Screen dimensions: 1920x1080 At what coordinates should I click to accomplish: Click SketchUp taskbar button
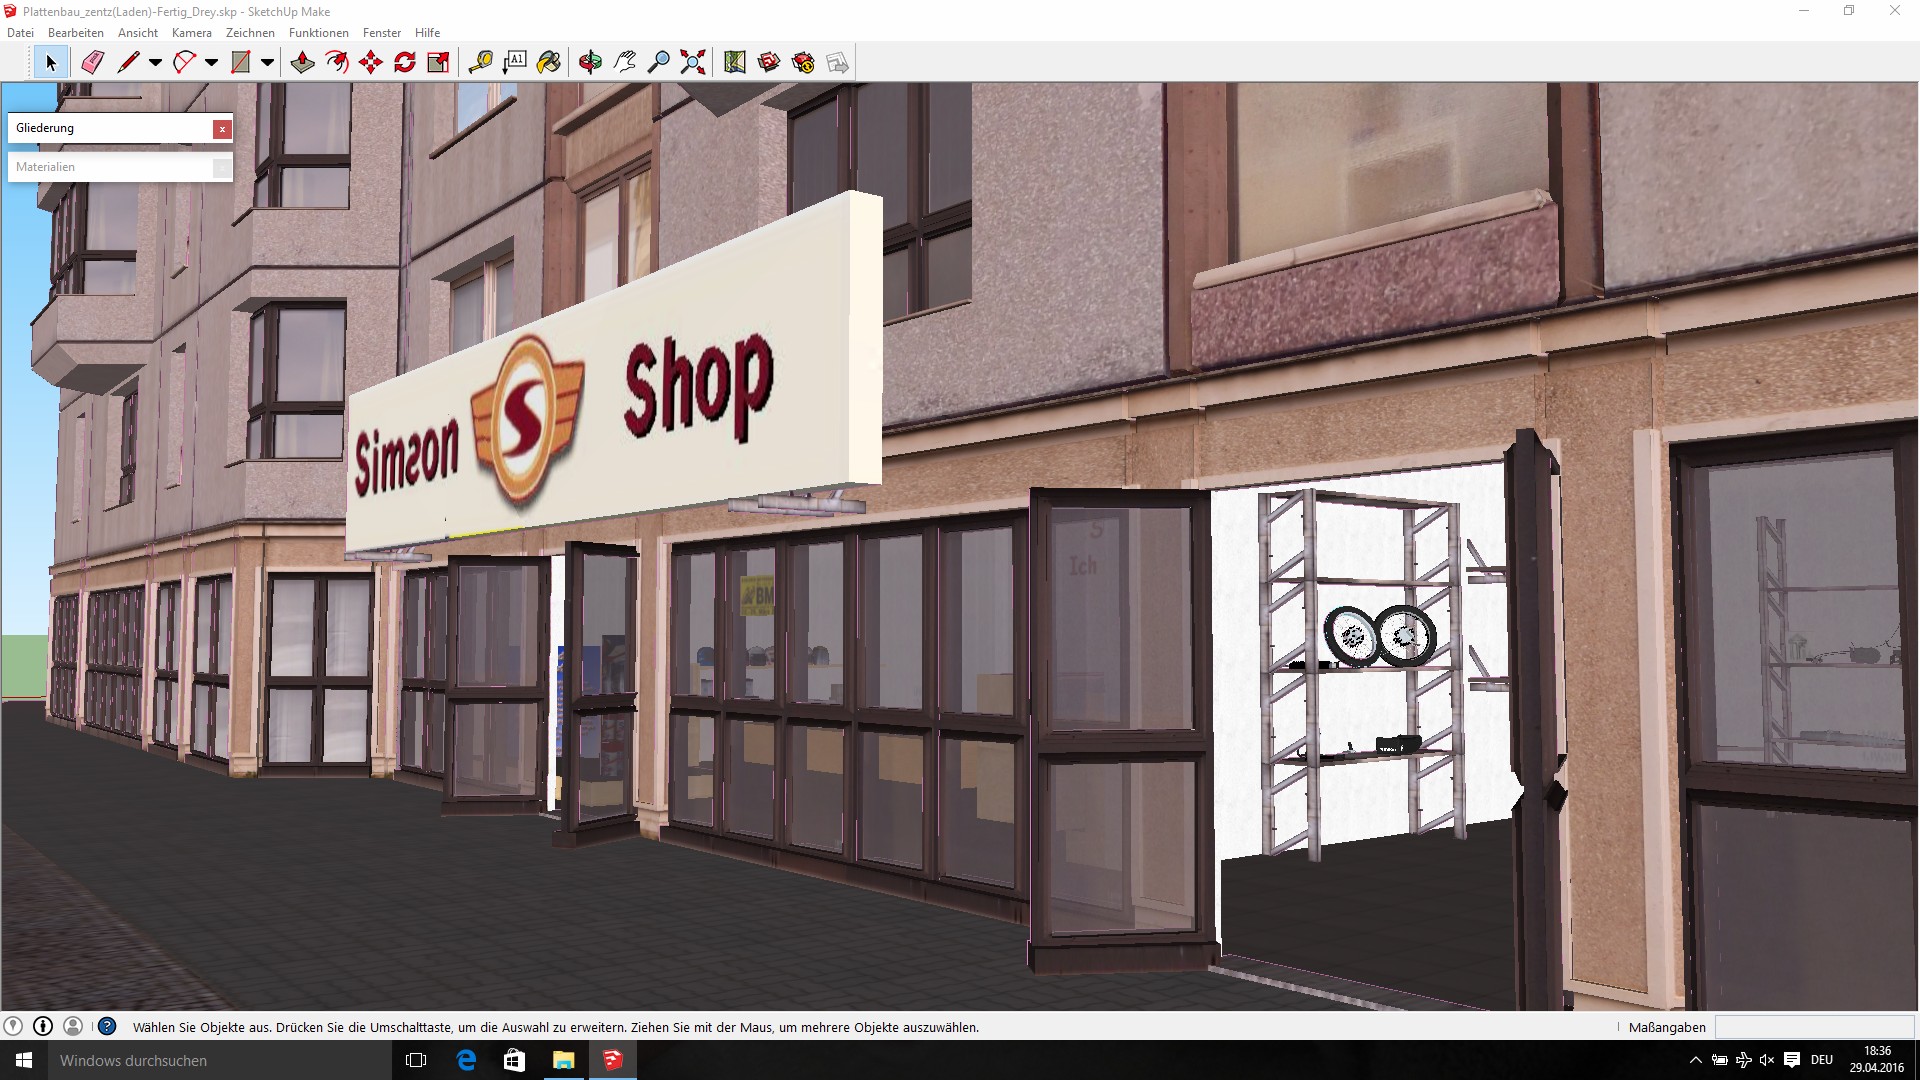click(612, 1060)
